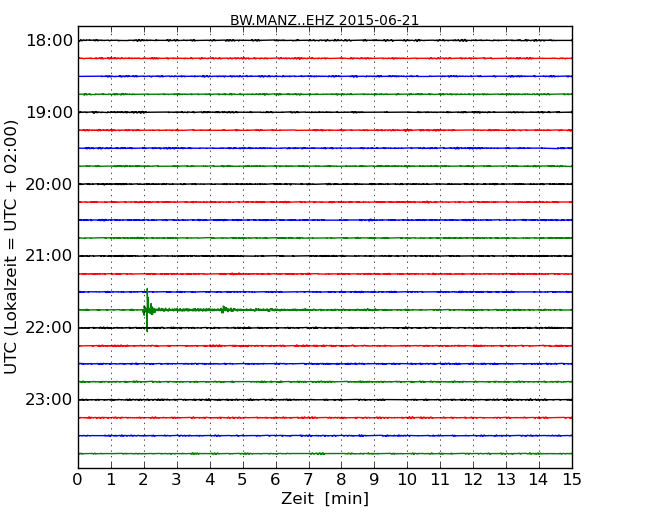Click x-axis tick label 3
The width and height of the screenshot is (650, 520).
tap(177, 480)
